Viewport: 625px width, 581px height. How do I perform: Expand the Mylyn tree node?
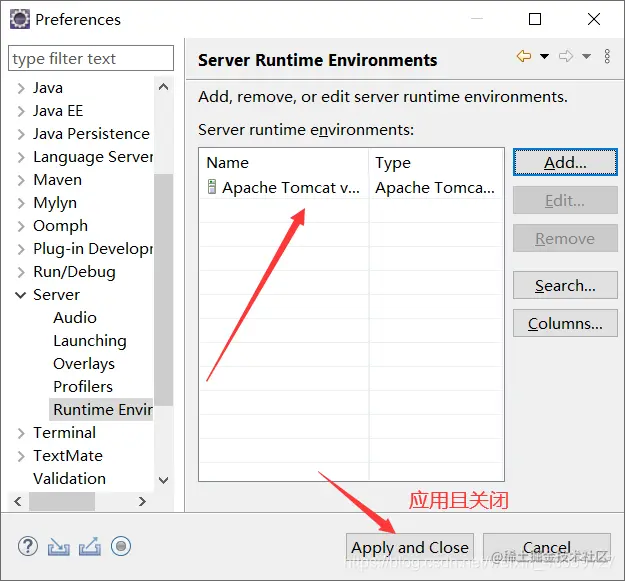(21, 203)
